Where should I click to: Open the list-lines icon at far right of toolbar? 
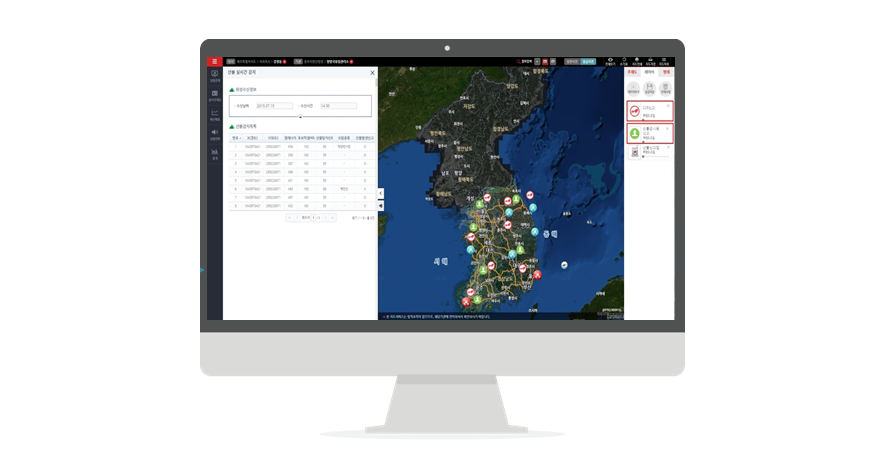coord(664,61)
